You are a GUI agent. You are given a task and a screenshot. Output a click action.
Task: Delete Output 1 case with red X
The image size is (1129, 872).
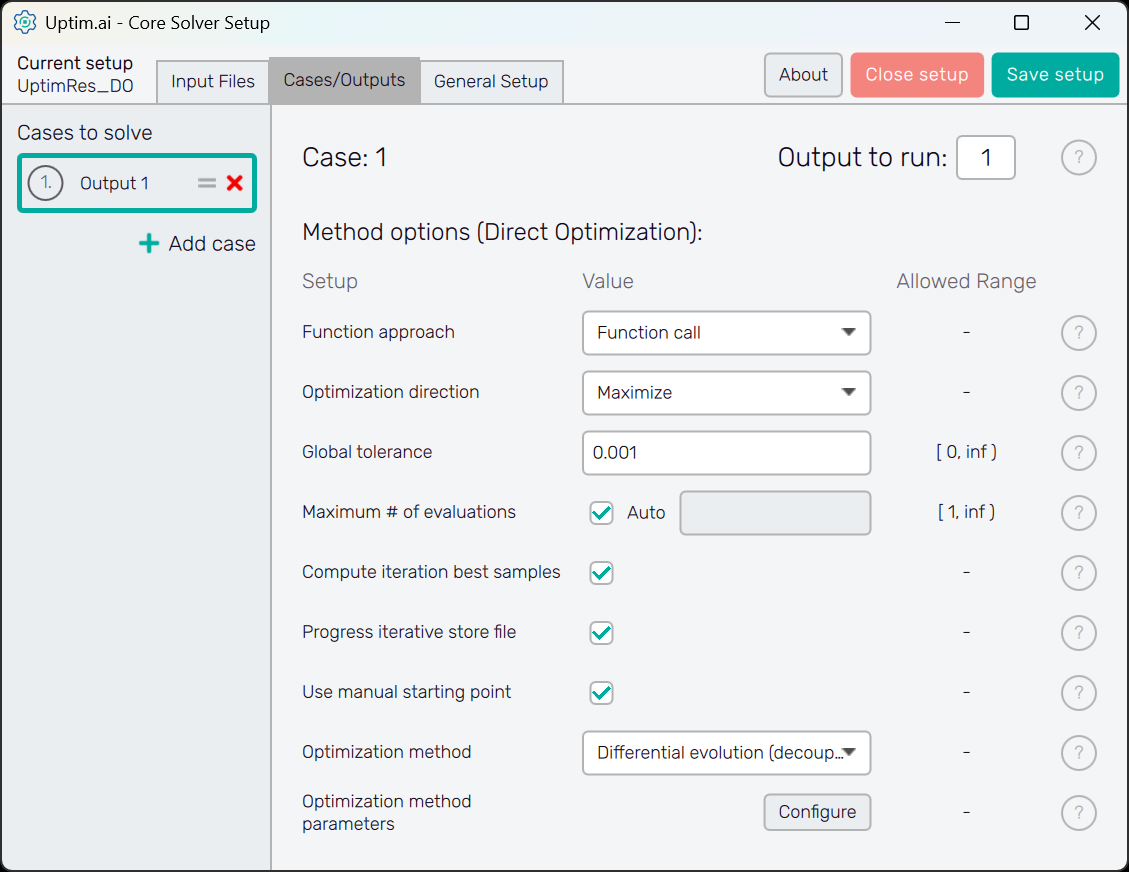click(x=235, y=183)
